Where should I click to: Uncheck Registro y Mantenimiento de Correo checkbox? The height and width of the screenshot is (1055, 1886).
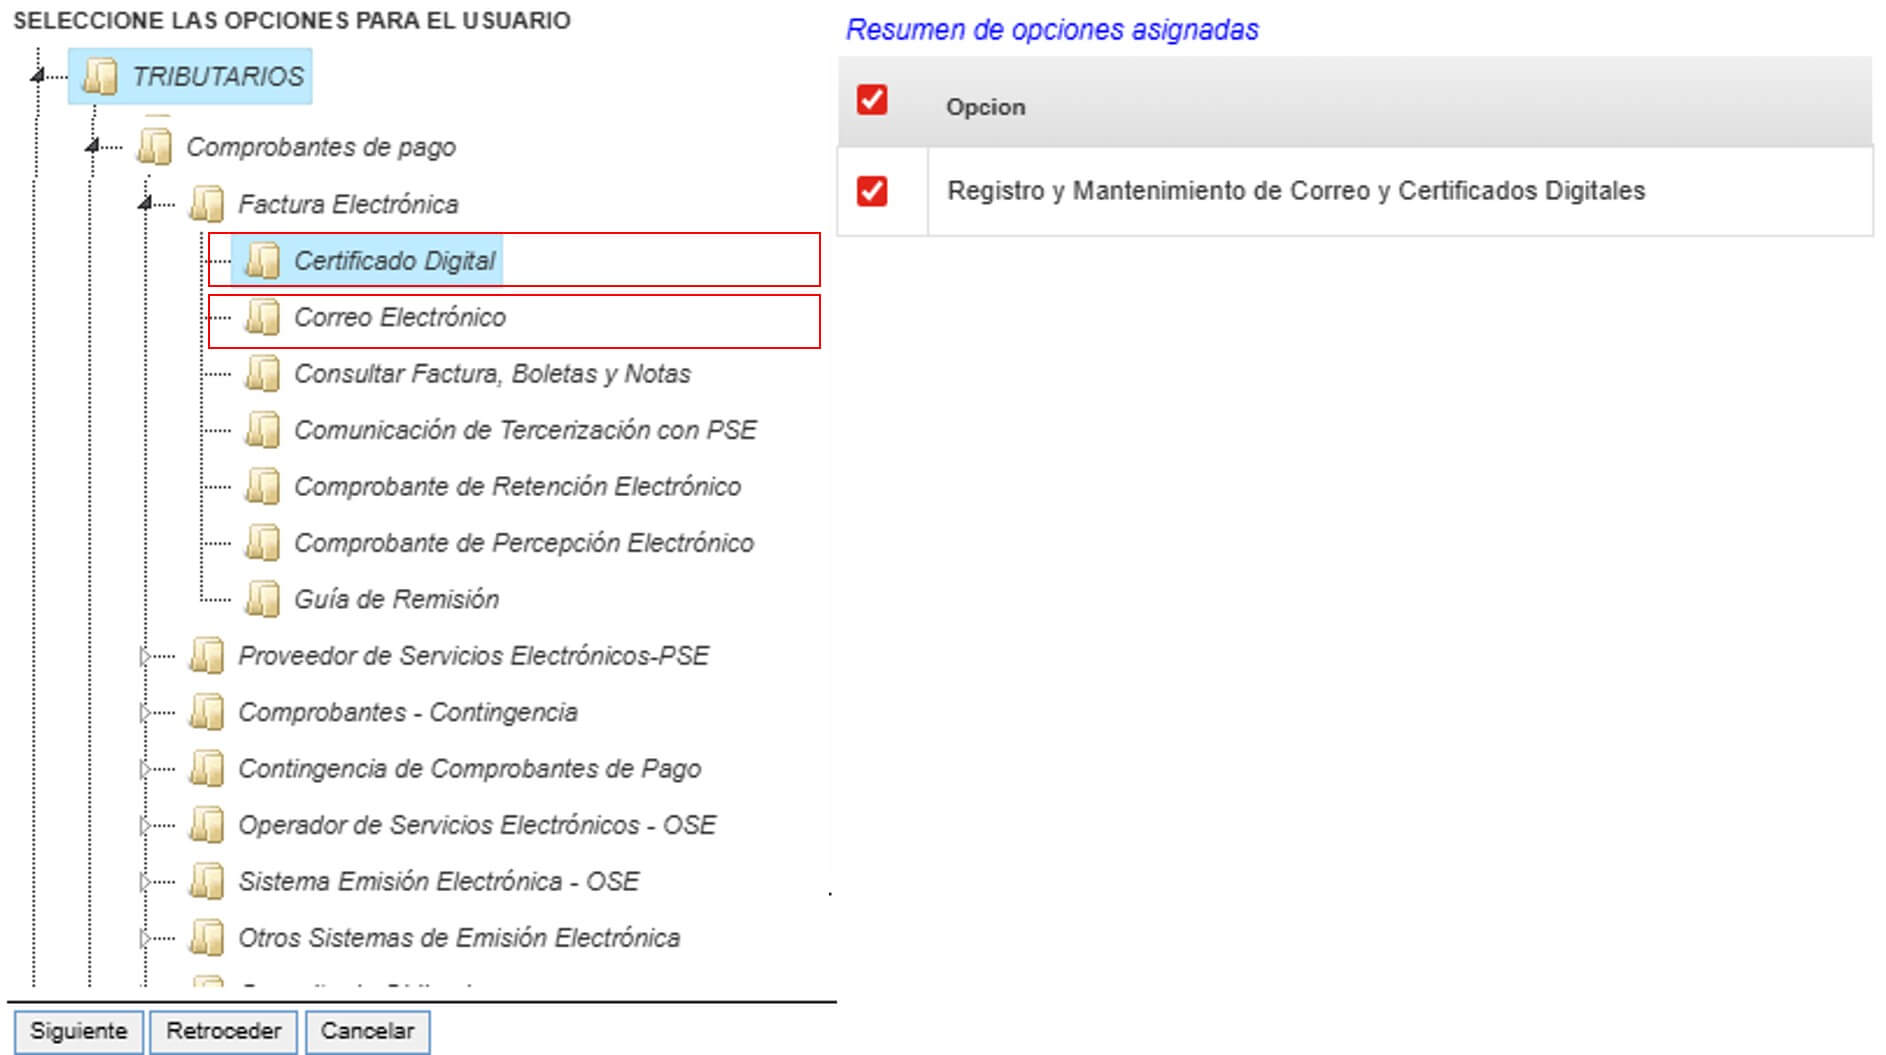[x=872, y=190]
